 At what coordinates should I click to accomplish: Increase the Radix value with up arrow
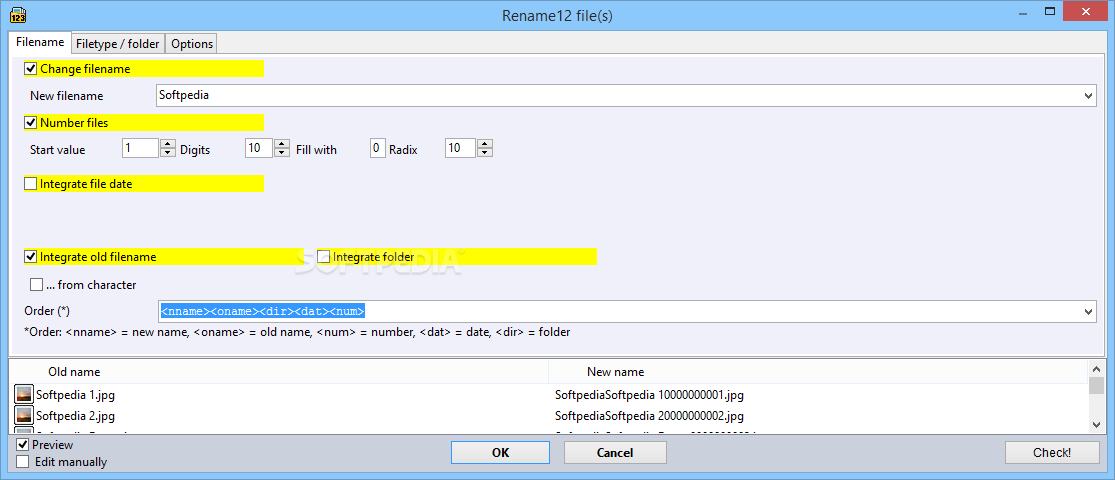click(485, 144)
